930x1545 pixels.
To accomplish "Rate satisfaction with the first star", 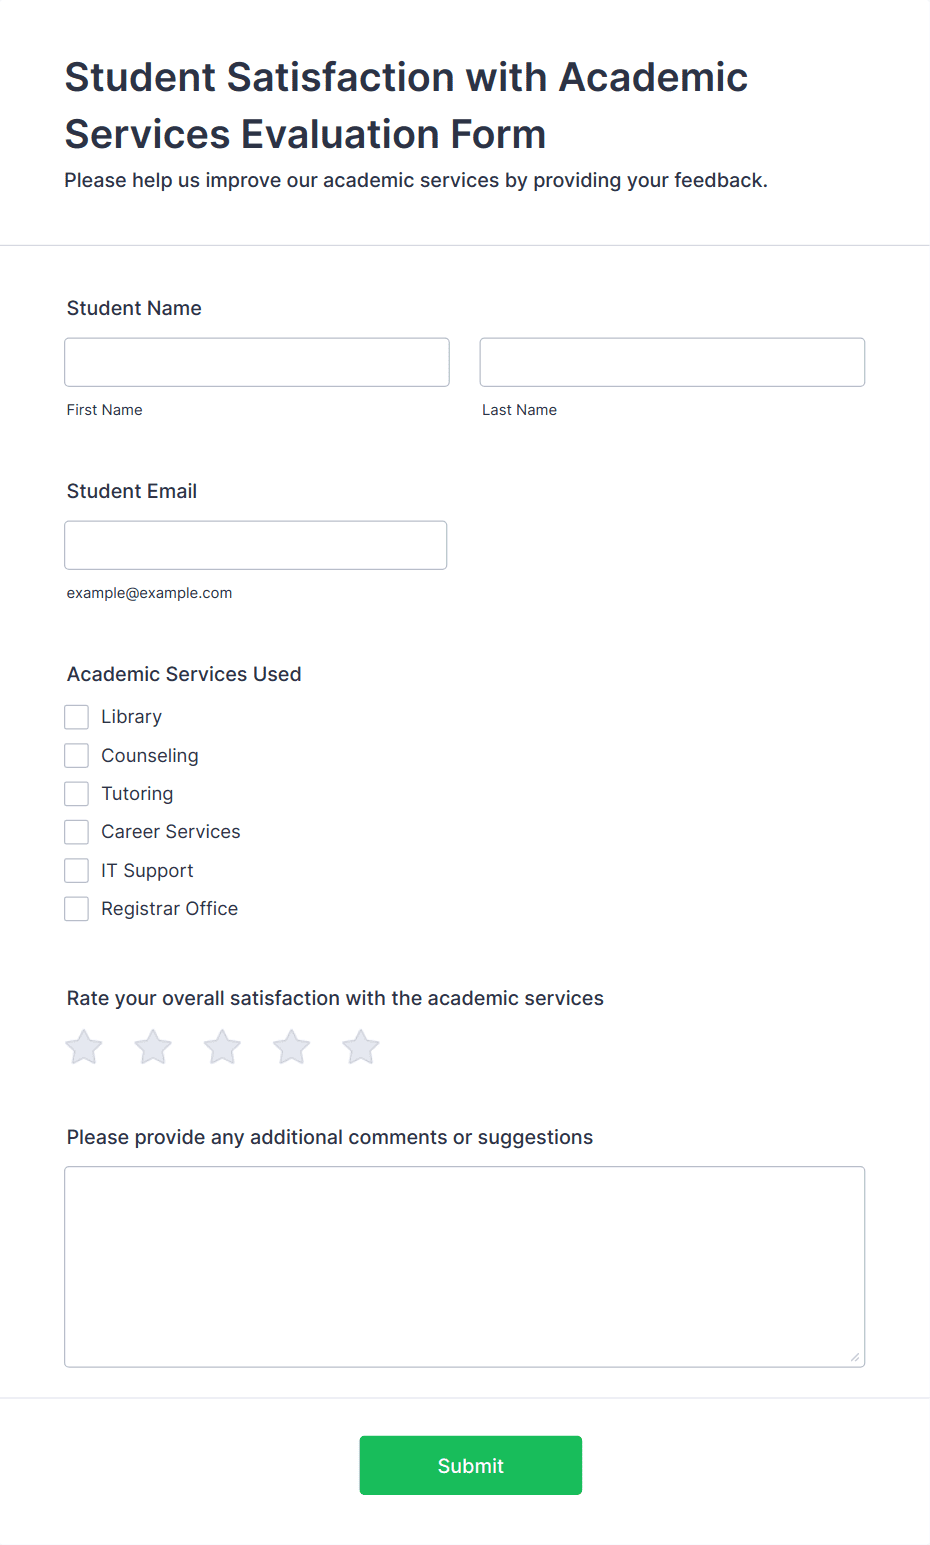I will tap(84, 1047).
